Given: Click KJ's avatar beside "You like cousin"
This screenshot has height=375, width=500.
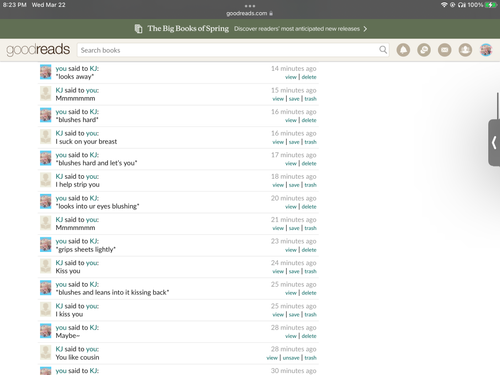Looking at the screenshot, I should pyautogui.click(x=46, y=353).
